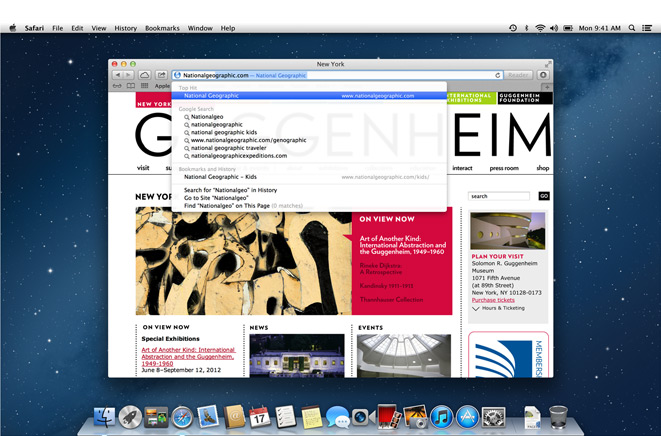Click the iCloud Tabs toolbar icon

145,75
